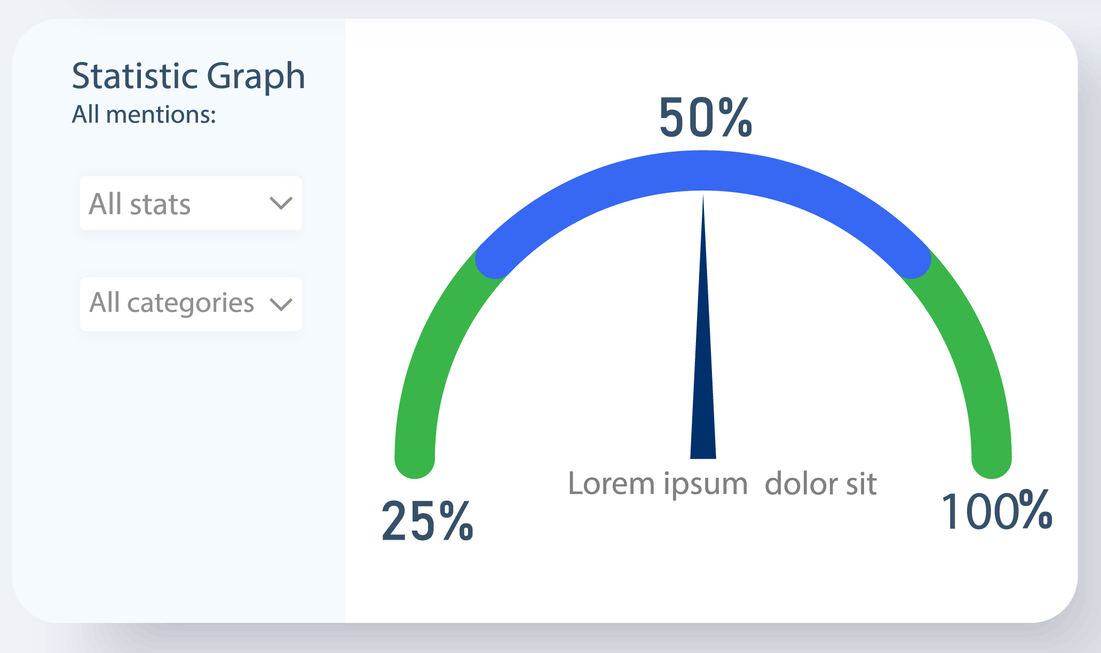Viewport: 1101px width, 653px height.
Task: Click the Lorem ipsum dolor sit caption
Action: tap(722, 484)
